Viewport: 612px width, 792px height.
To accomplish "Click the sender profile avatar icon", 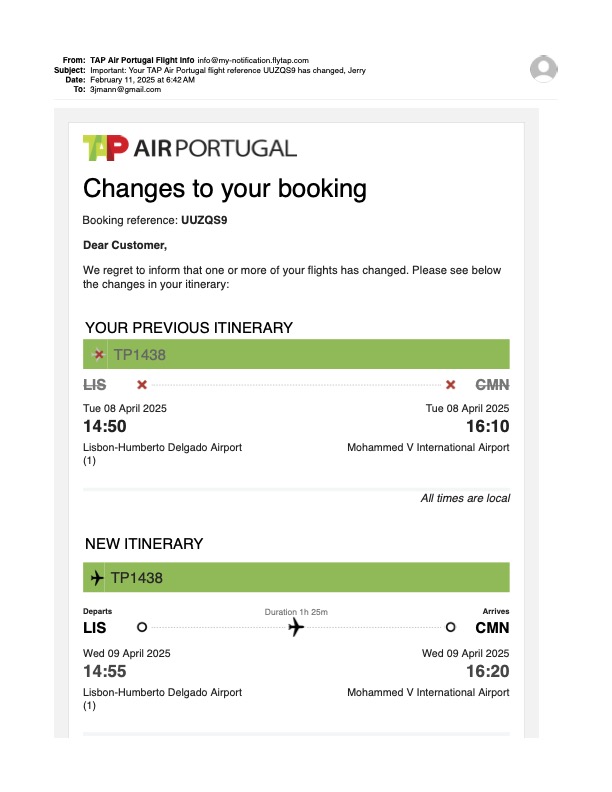I will (544, 69).
